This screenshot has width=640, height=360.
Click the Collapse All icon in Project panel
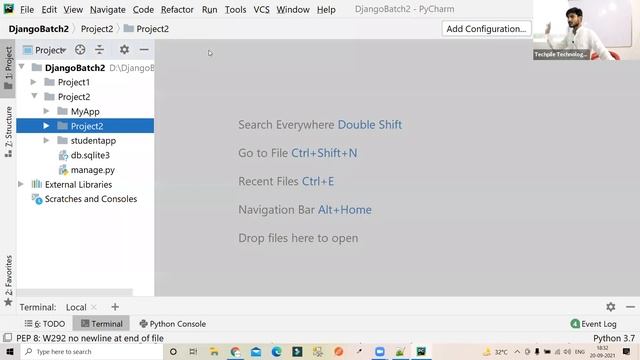[x=100, y=50]
